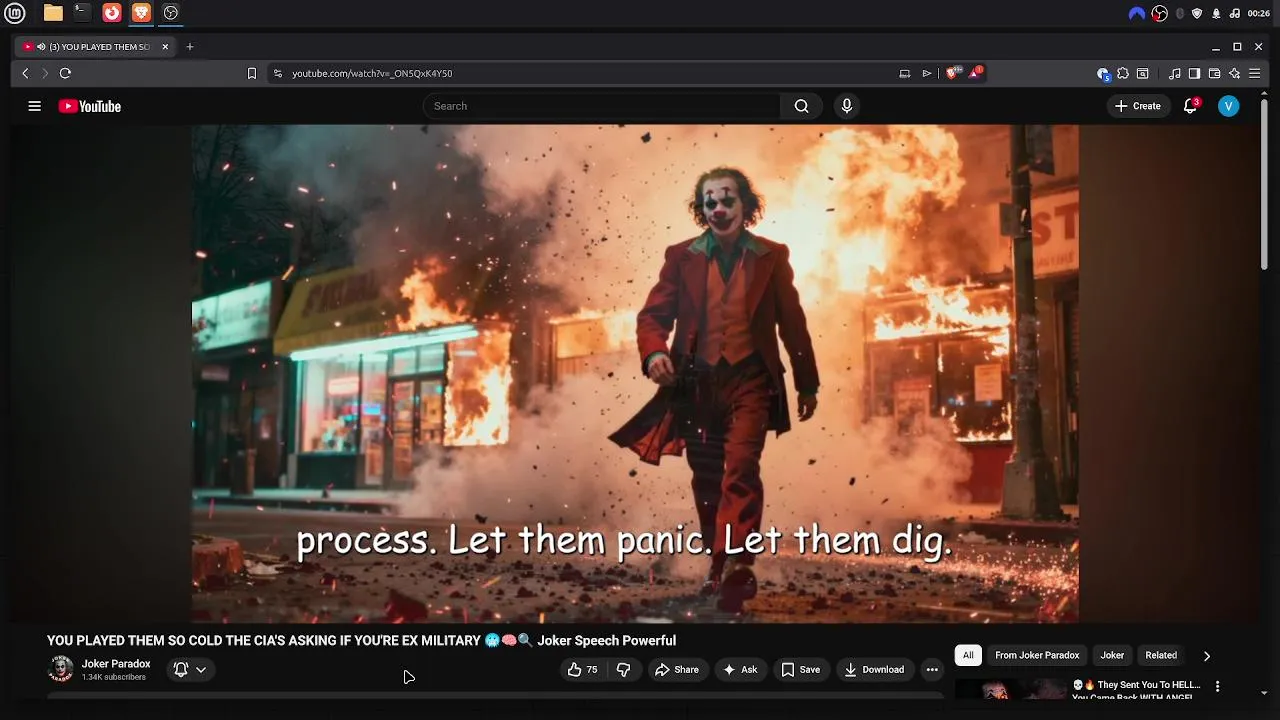
Task: Expand the subscription notification bell dropdown
Action: pos(190,670)
